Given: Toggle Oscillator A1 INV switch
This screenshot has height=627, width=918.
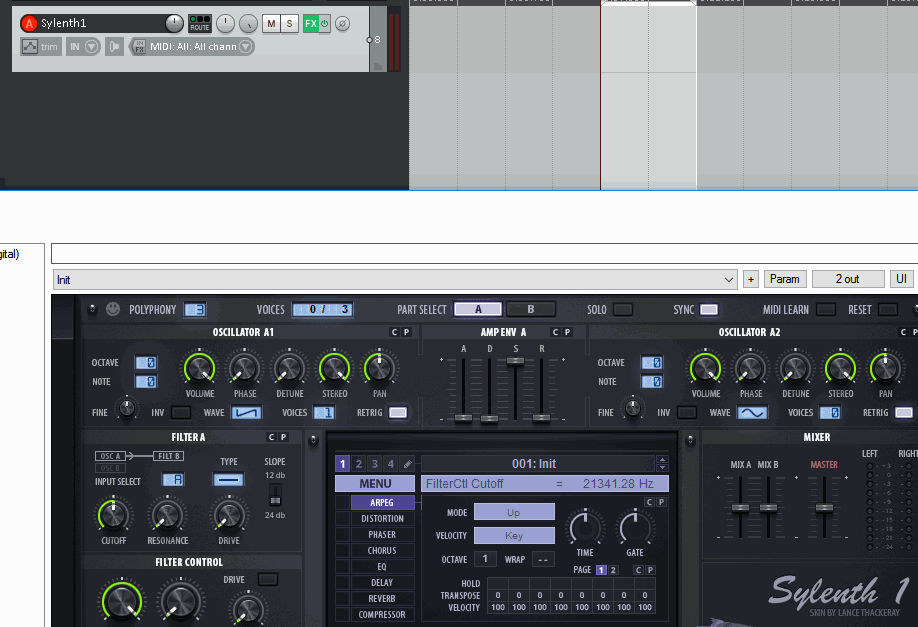Looking at the screenshot, I should 180,413.
